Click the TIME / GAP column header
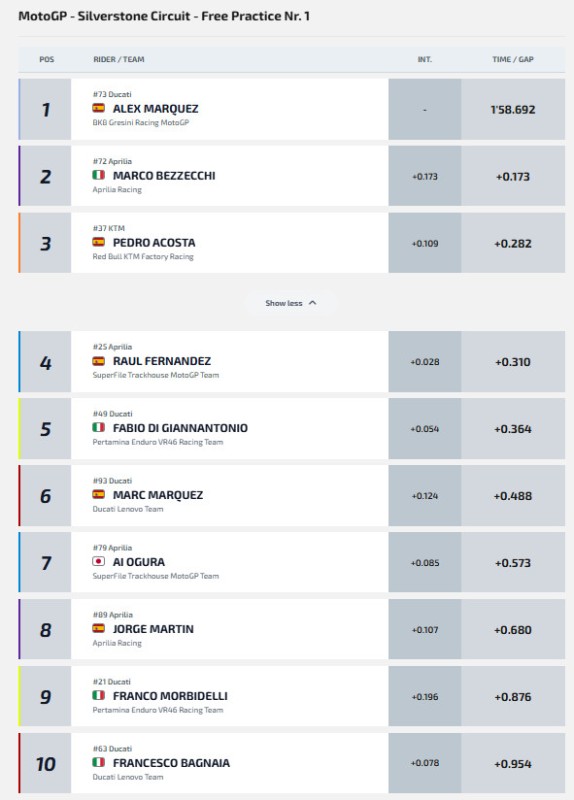The width and height of the screenshot is (574, 800). coord(513,59)
